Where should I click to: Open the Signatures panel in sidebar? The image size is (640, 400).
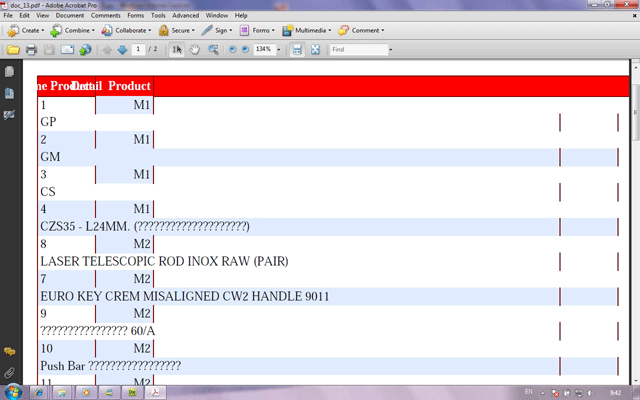pos(9,115)
